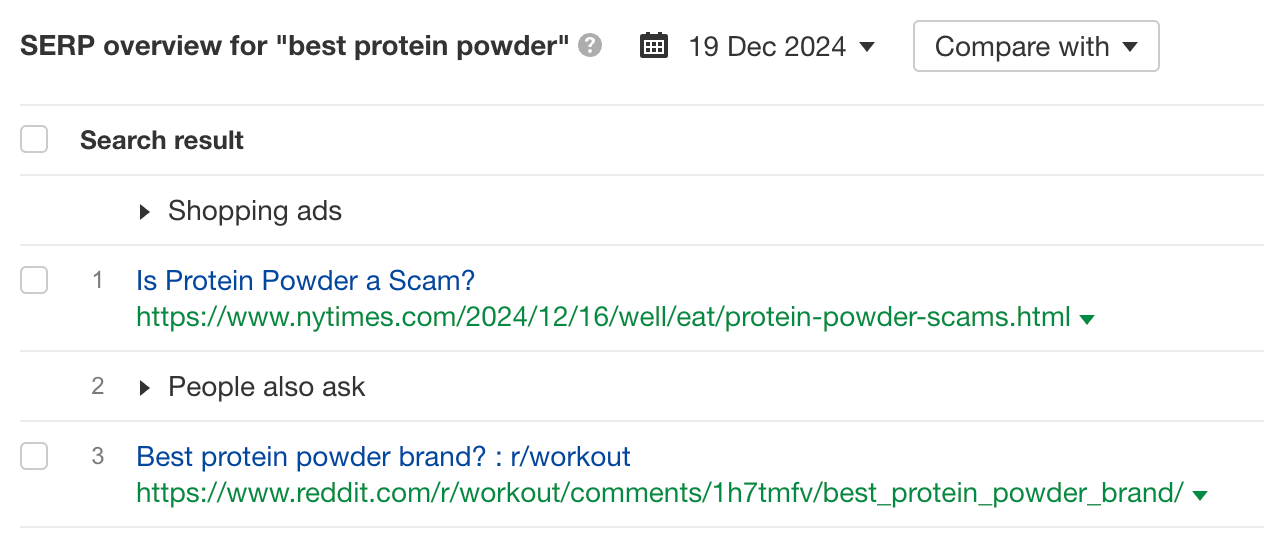The width and height of the screenshot is (1264, 538).
Task: Open the dropdown arrow after the reddit URL
Action: 1201,495
